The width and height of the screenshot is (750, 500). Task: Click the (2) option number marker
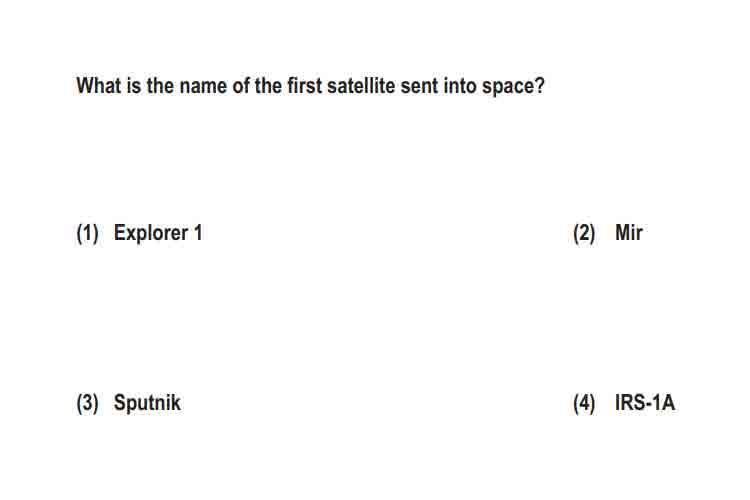584,233
